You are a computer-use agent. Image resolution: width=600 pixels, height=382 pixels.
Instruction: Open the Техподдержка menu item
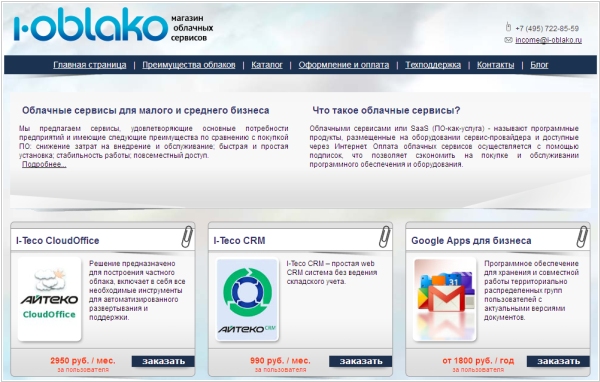(433, 65)
